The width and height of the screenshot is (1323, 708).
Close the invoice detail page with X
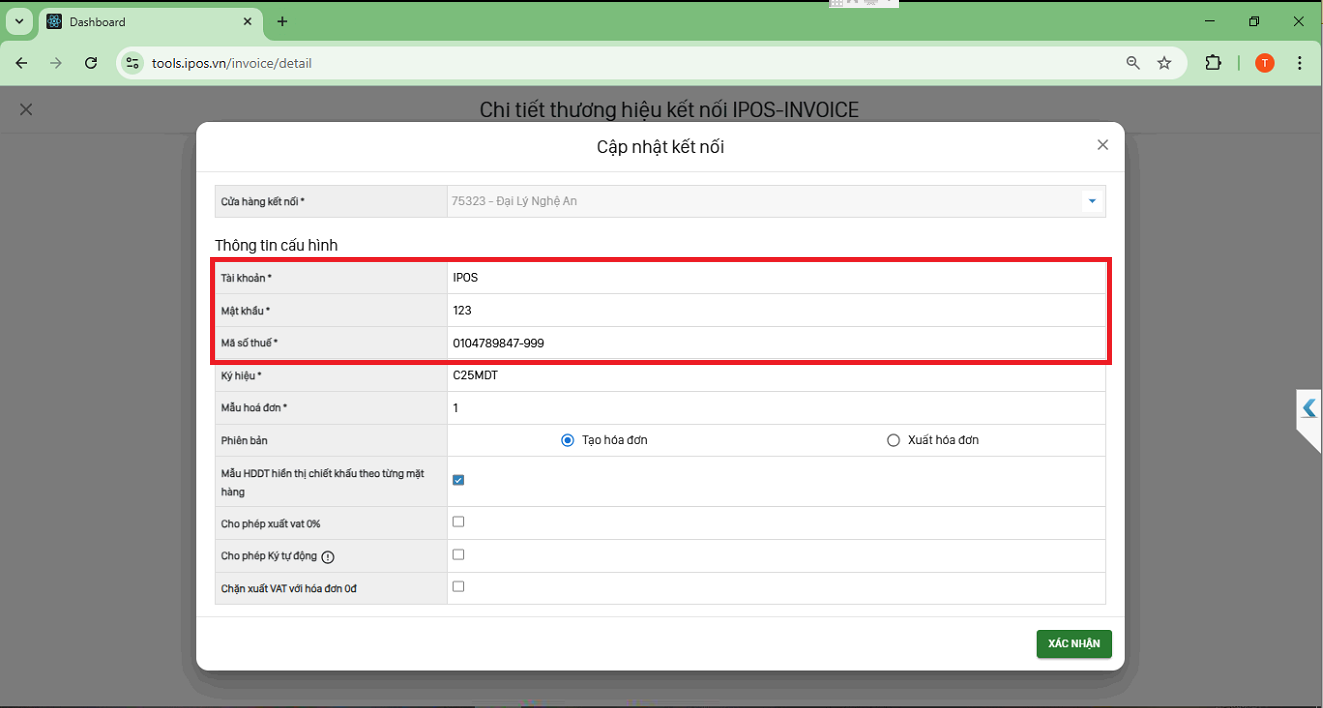(27, 109)
